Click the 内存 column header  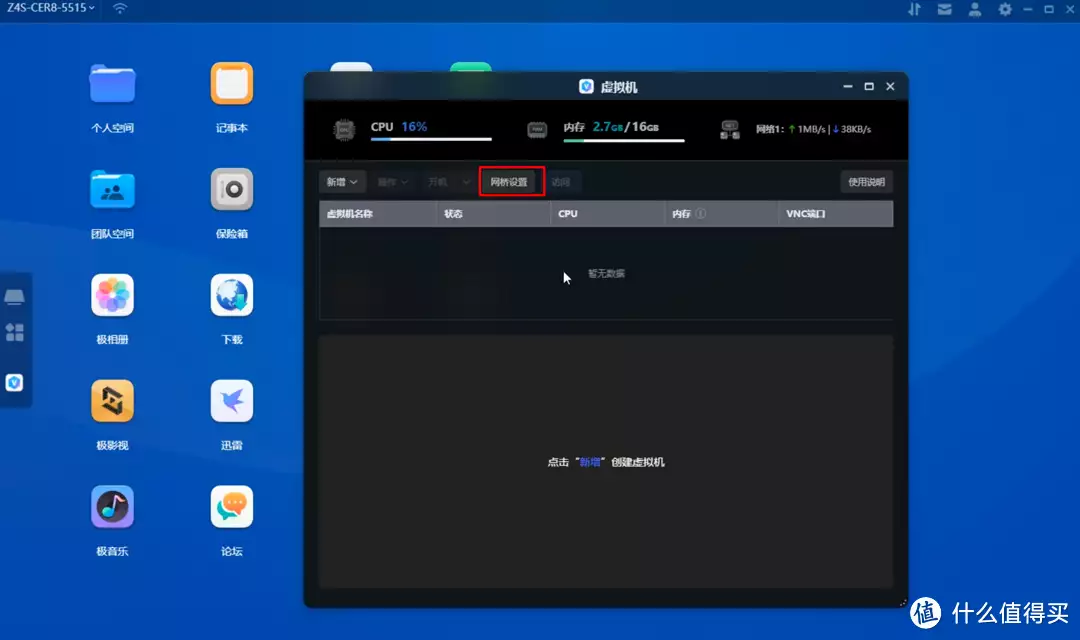click(721, 214)
